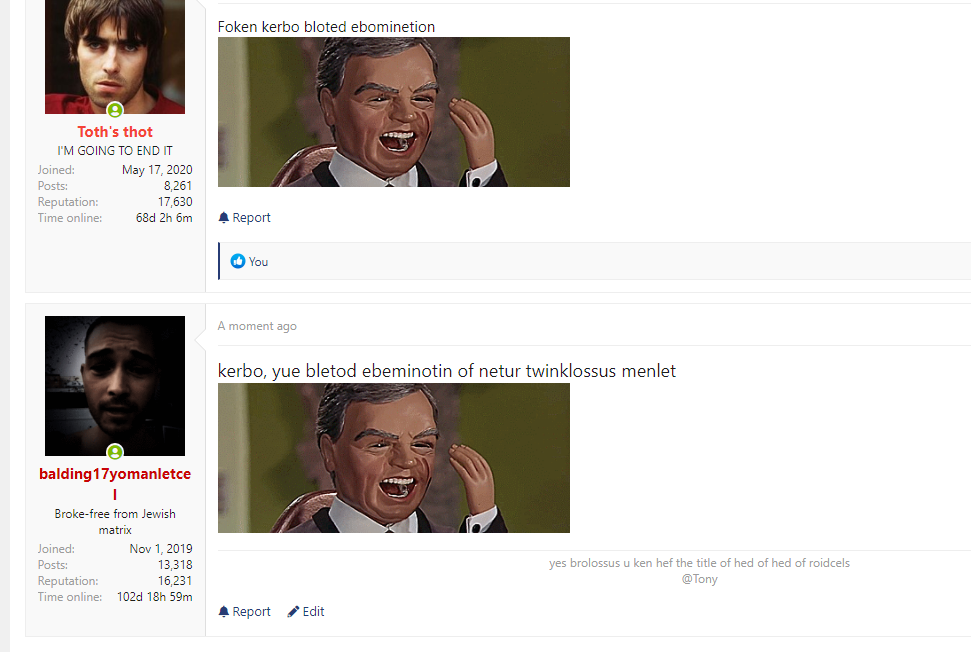971x652 pixels.
Task: Click Toth's thot post count 8,261
Action: [x=178, y=186]
